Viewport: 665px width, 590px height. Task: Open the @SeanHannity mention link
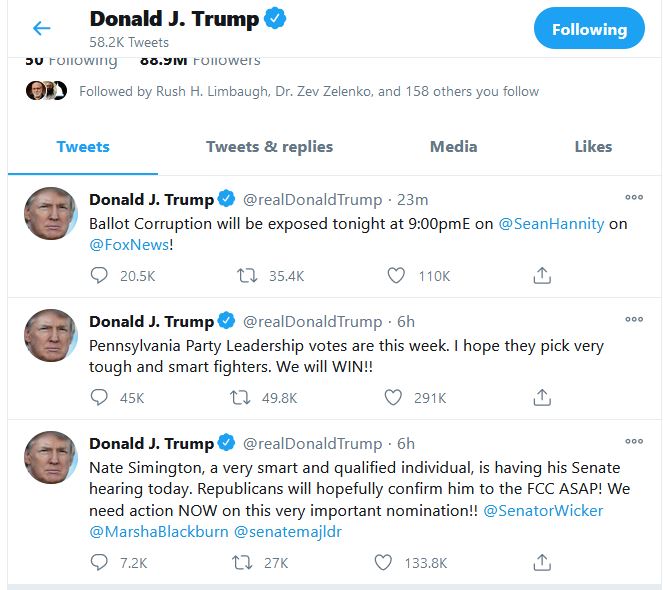pos(551,224)
